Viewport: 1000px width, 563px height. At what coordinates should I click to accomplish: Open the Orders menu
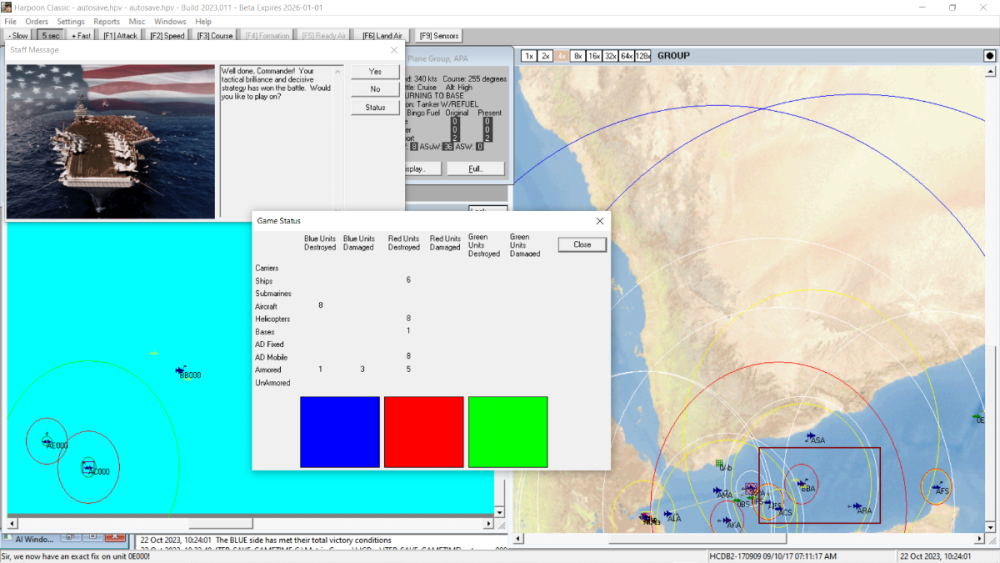[x=36, y=21]
